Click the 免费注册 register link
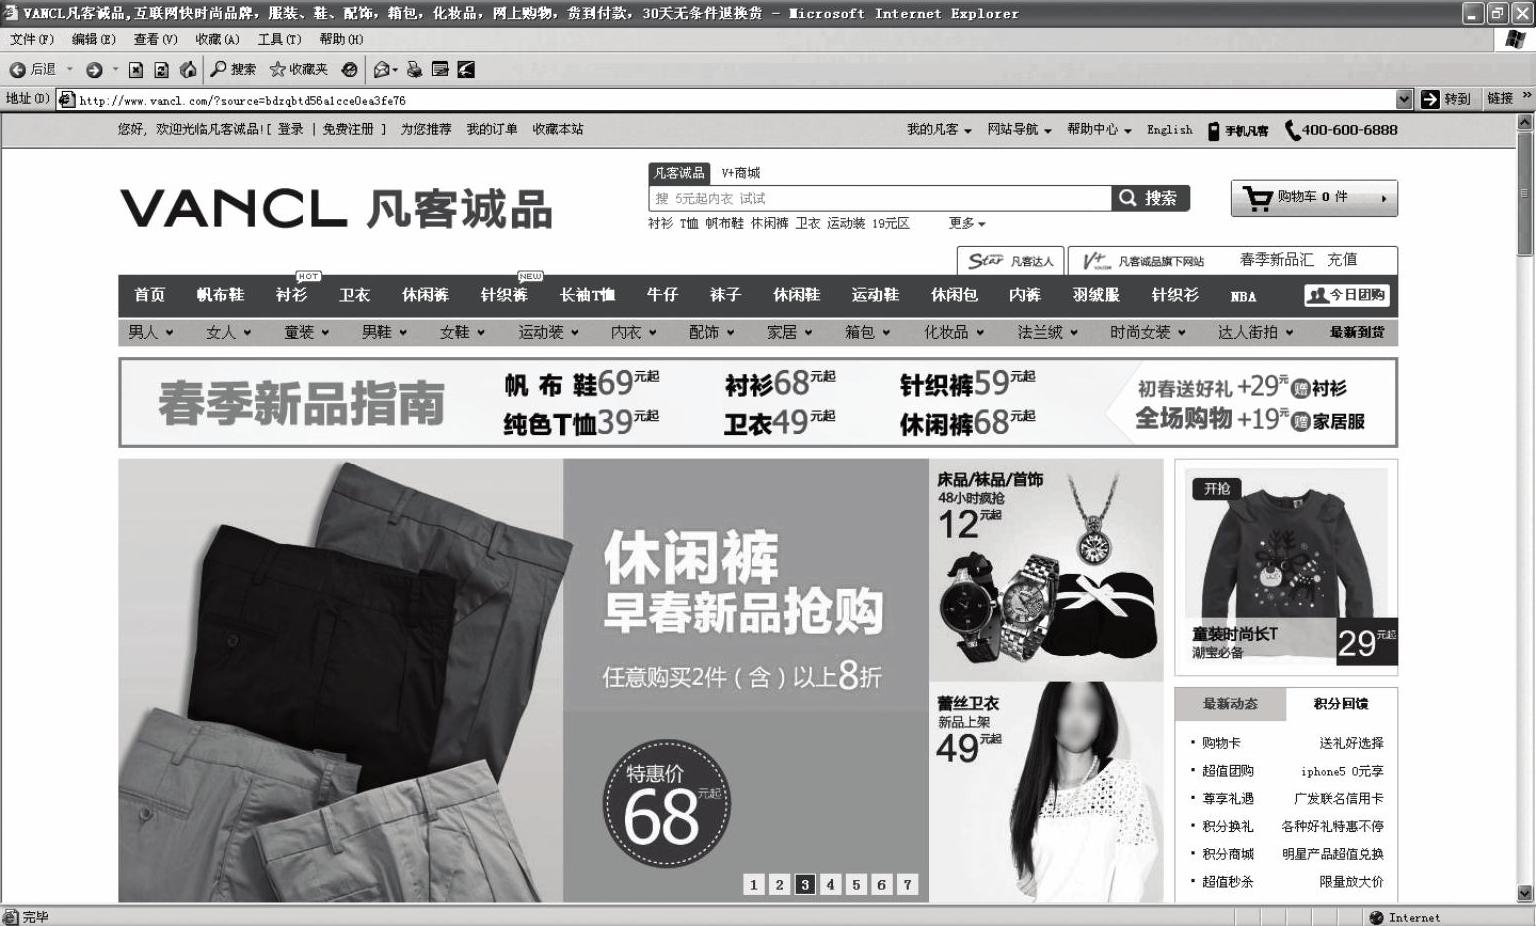Screen dimensions: 1536x926 (x=348, y=130)
